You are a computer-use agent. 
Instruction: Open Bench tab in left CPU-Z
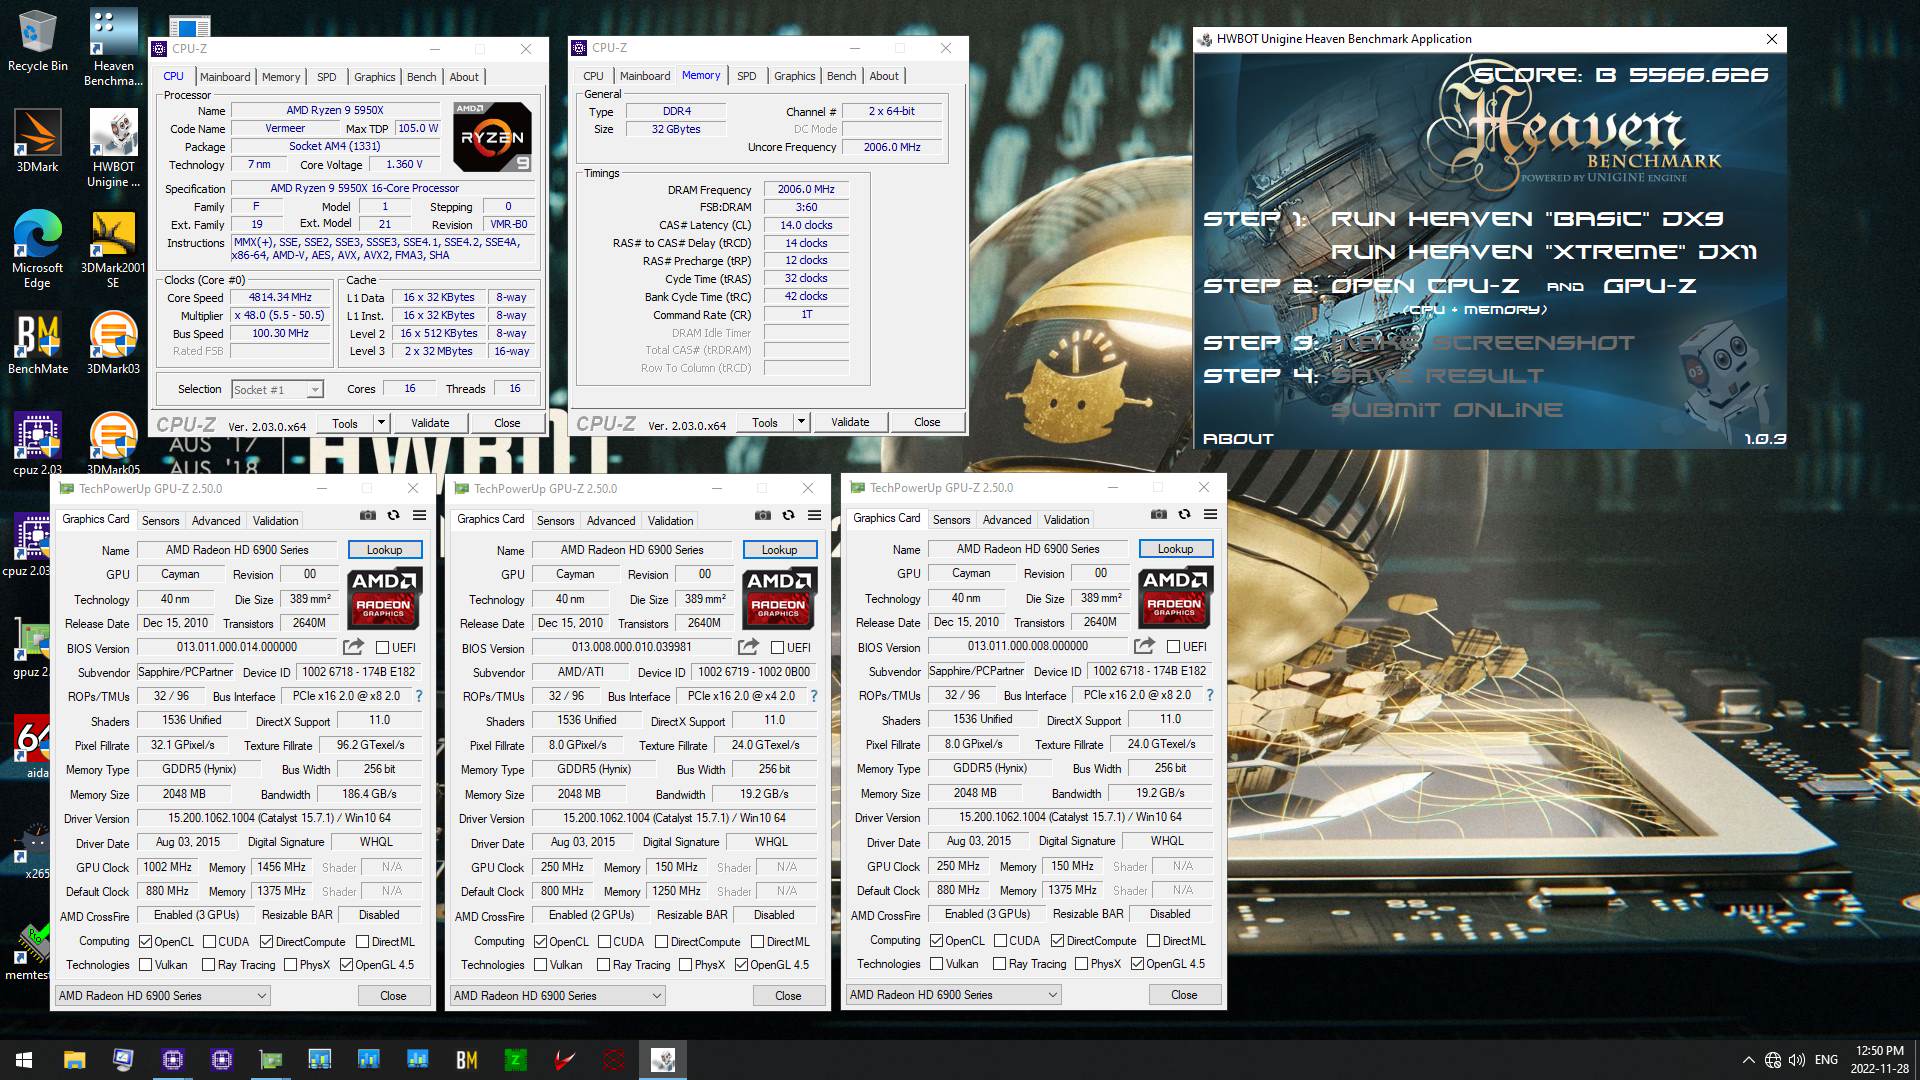point(422,77)
